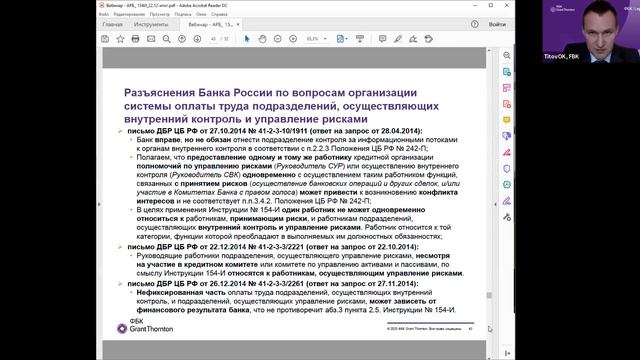Print the document with the printer icon
Screen dimensions: 640x360
coord(136,39)
